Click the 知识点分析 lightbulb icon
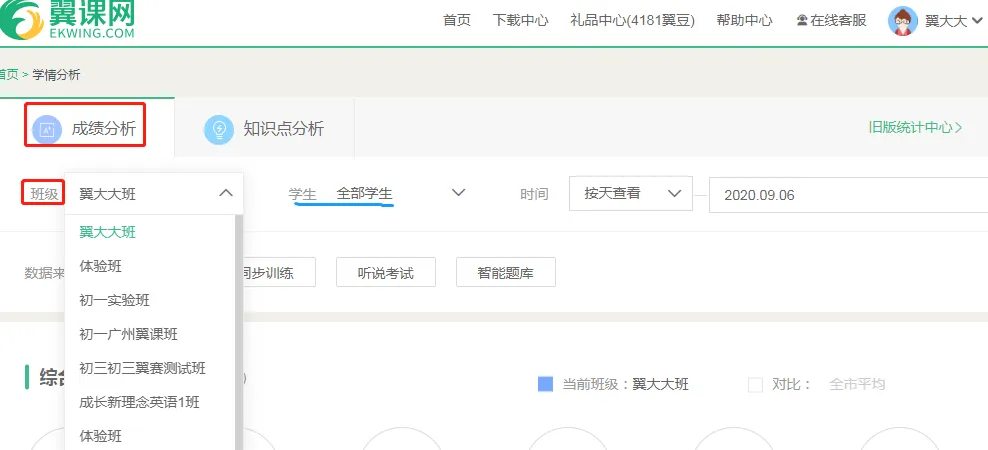The width and height of the screenshot is (988, 450). [219, 129]
